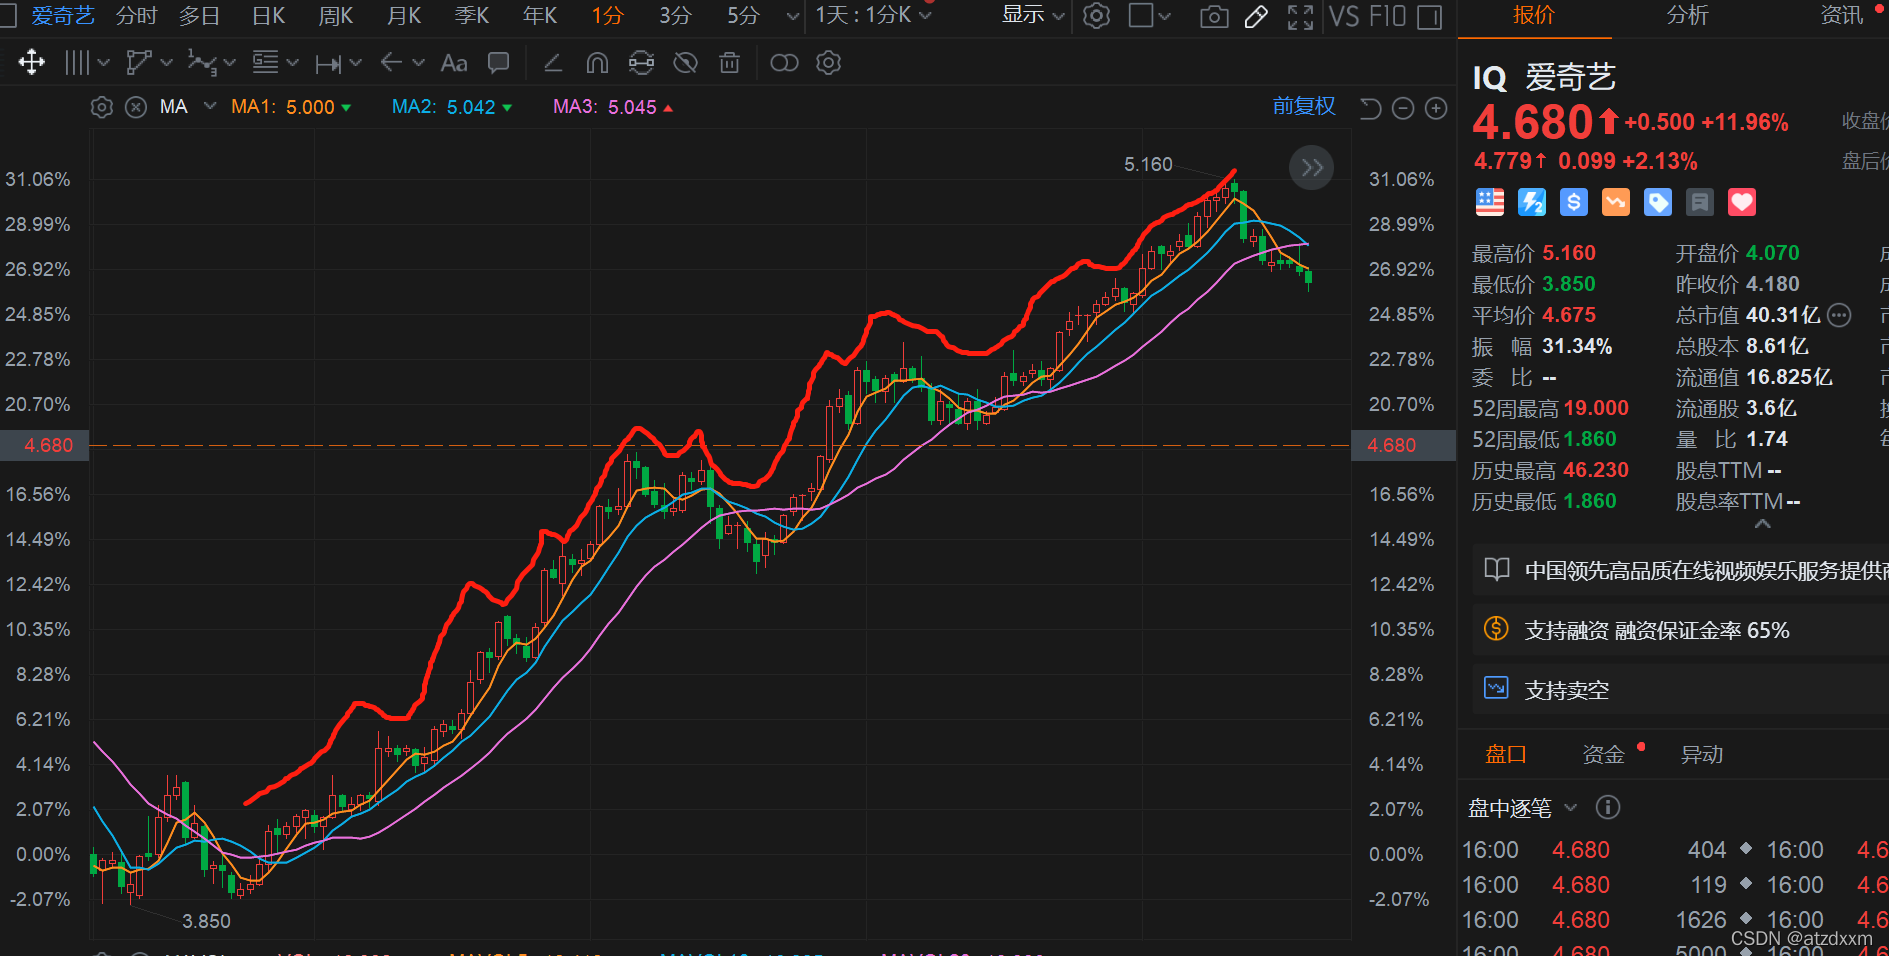Screen dimensions: 1889x956
Task: Expand more timeframe options after 5分
Action: click(793, 16)
